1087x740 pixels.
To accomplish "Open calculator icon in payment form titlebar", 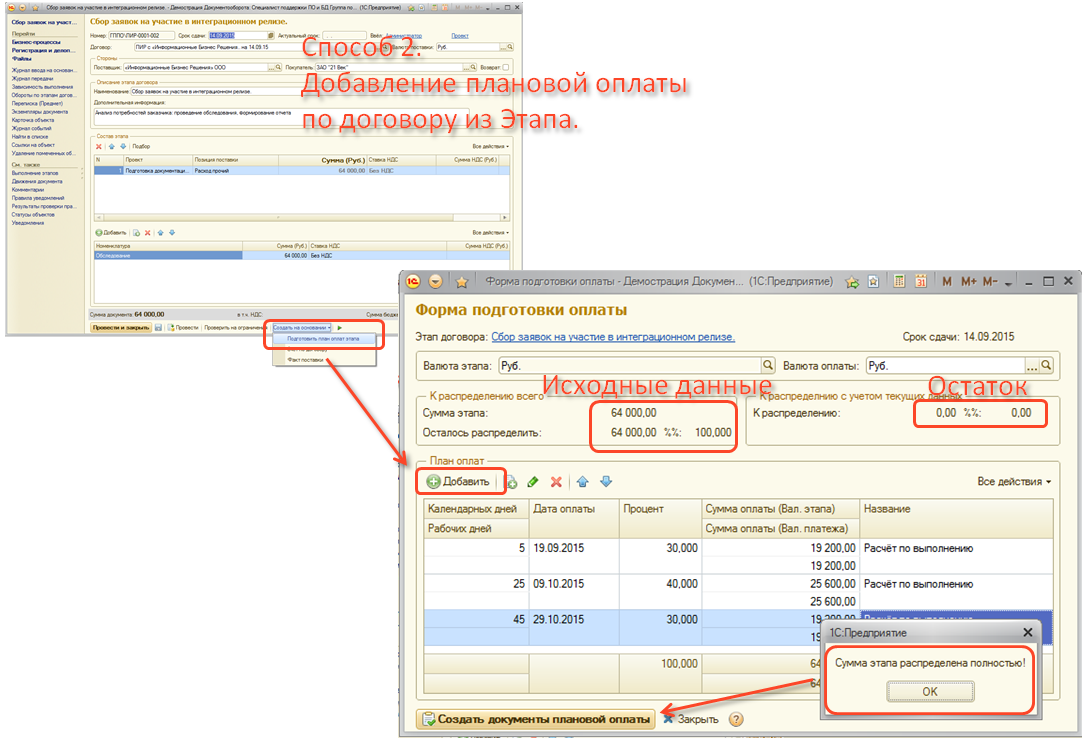I will pos(900,282).
